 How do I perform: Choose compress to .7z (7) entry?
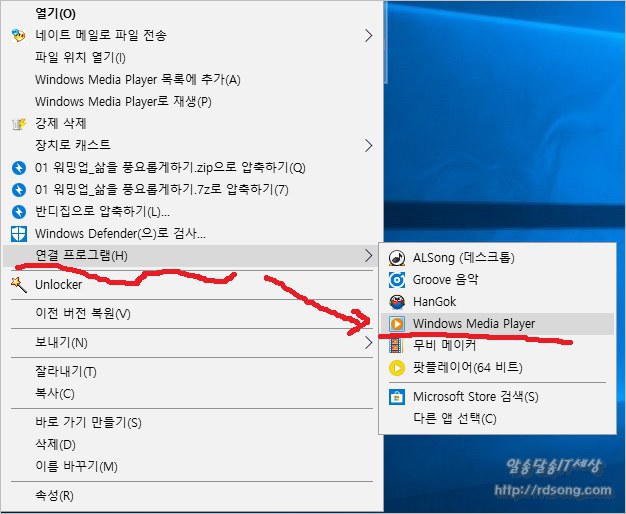point(192,189)
